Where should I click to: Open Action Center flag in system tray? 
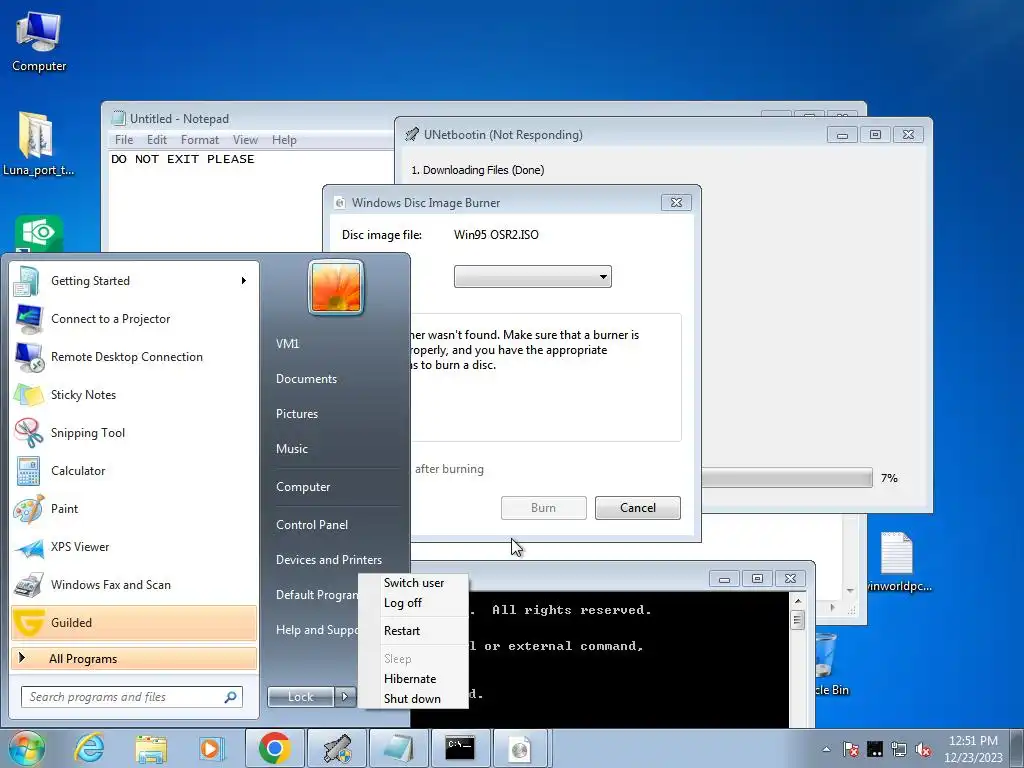(x=850, y=749)
